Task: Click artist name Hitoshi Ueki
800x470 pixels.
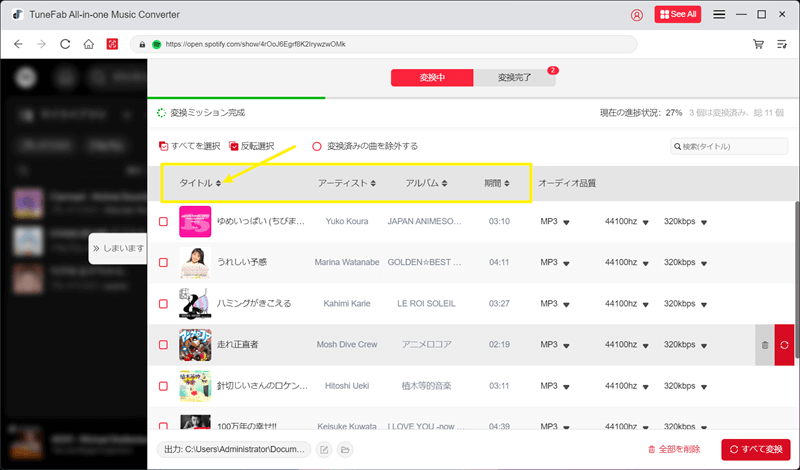Action: click(347, 386)
